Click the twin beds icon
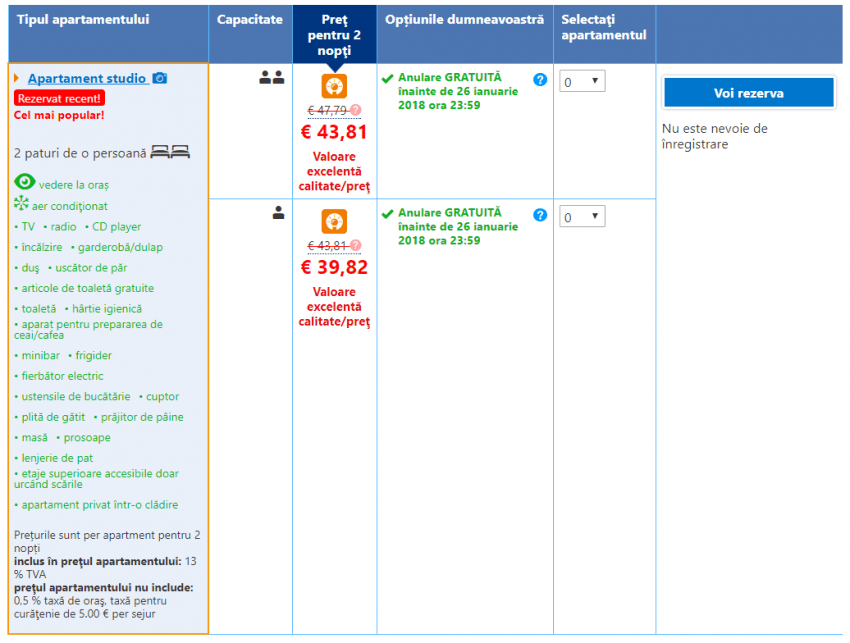 click(x=171, y=153)
